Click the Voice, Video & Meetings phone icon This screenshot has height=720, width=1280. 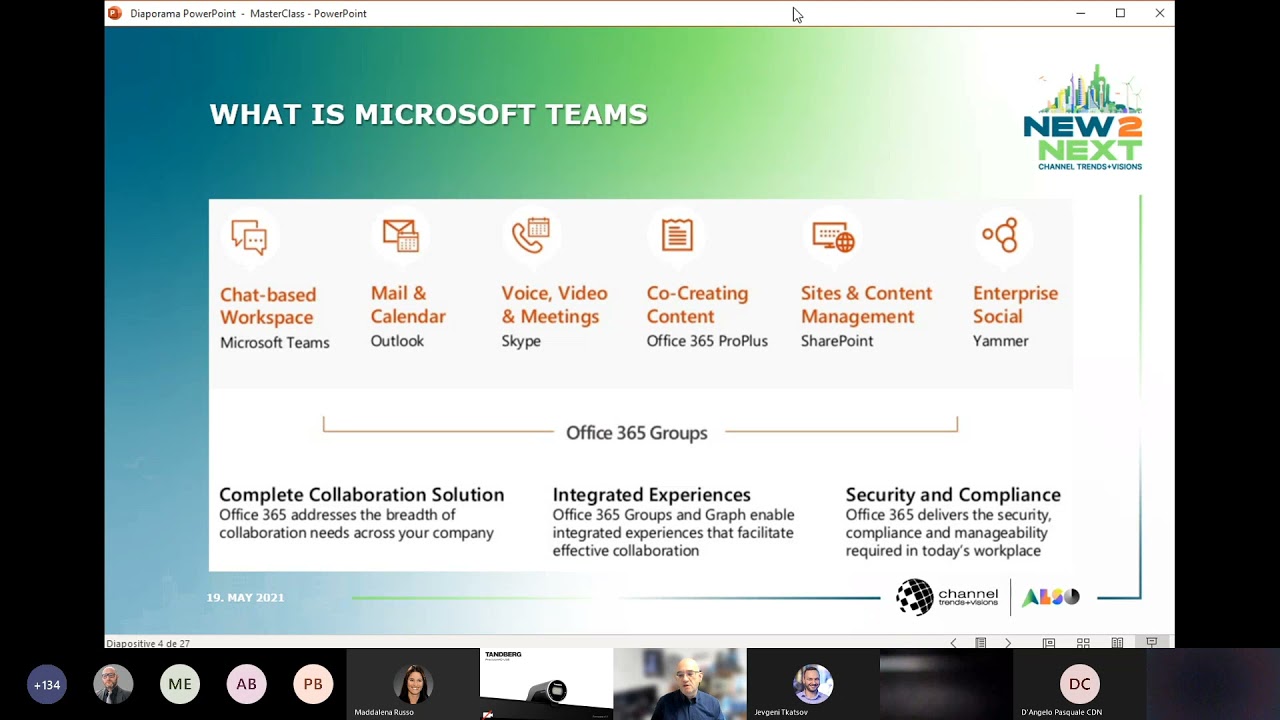[531, 235]
